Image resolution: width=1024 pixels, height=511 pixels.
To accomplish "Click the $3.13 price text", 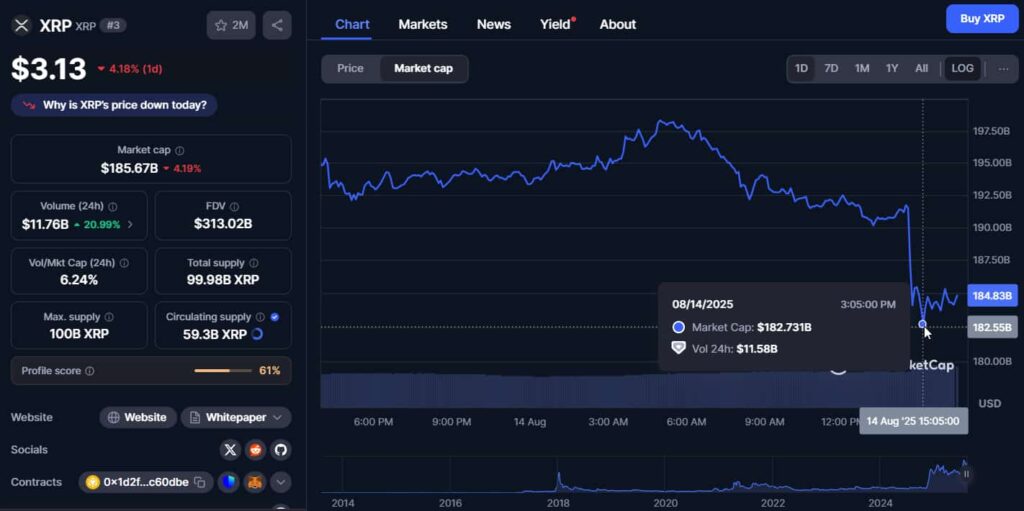I will pos(49,69).
